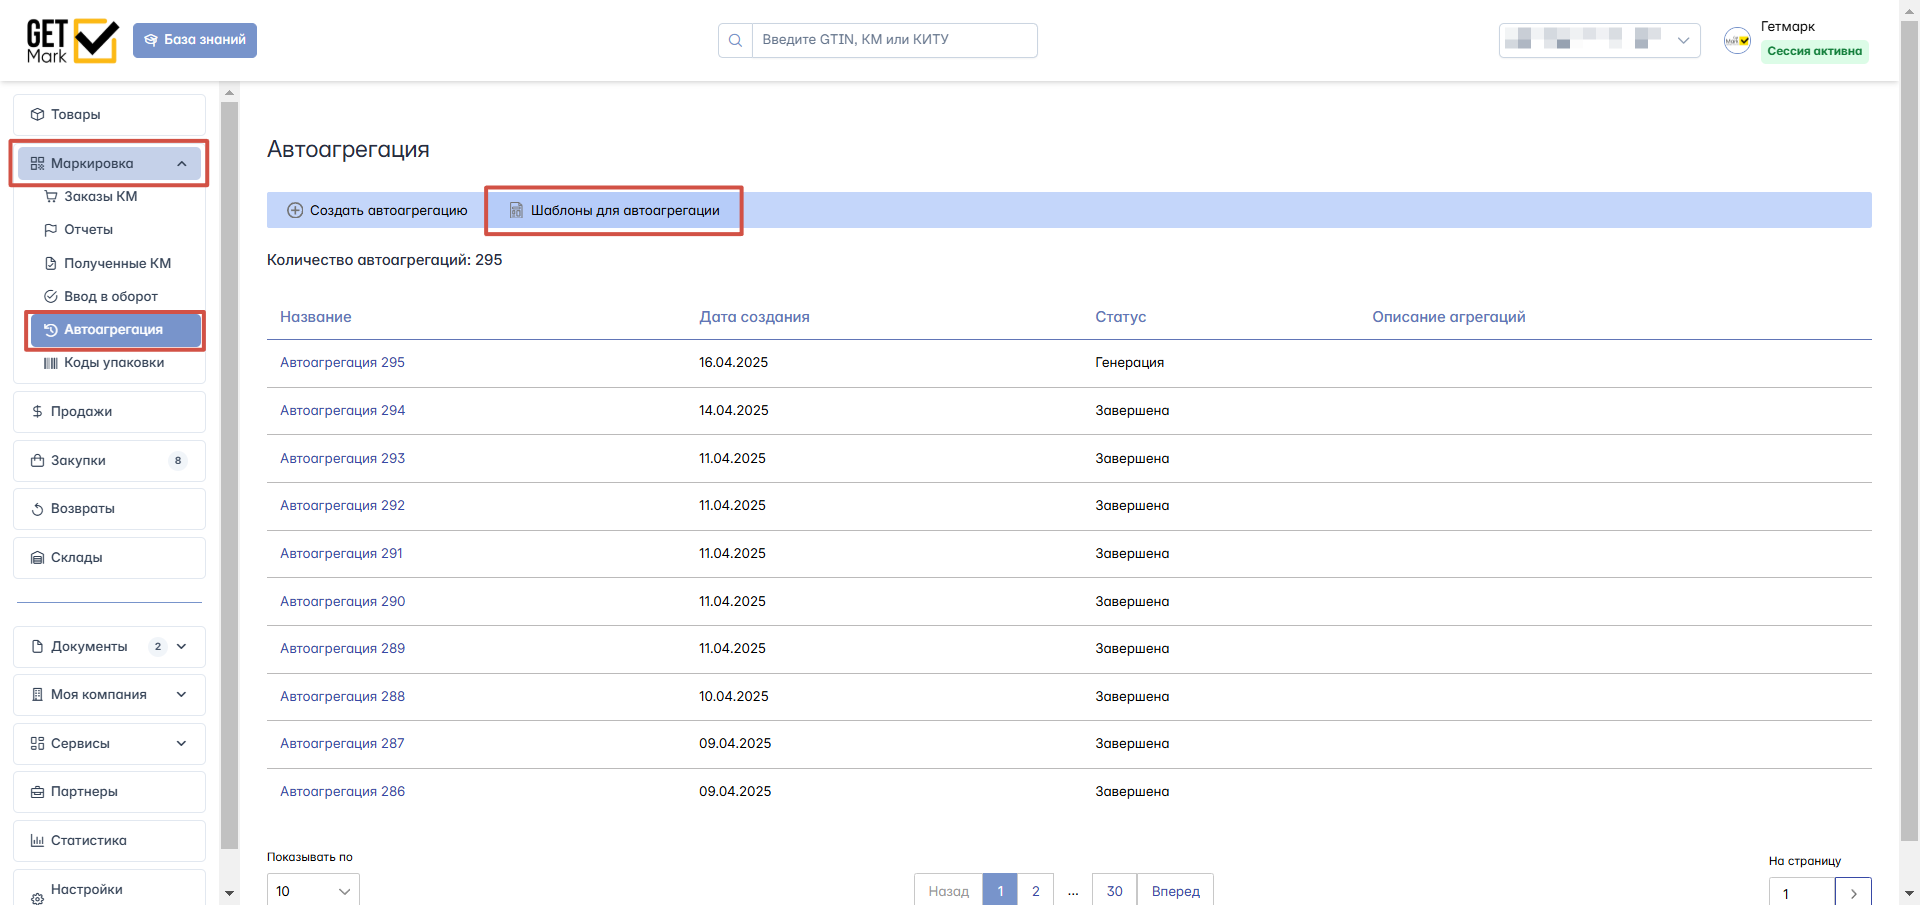Click the Настройки gear icon
The width and height of the screenshot is (1920, 905).
(37, 897)
